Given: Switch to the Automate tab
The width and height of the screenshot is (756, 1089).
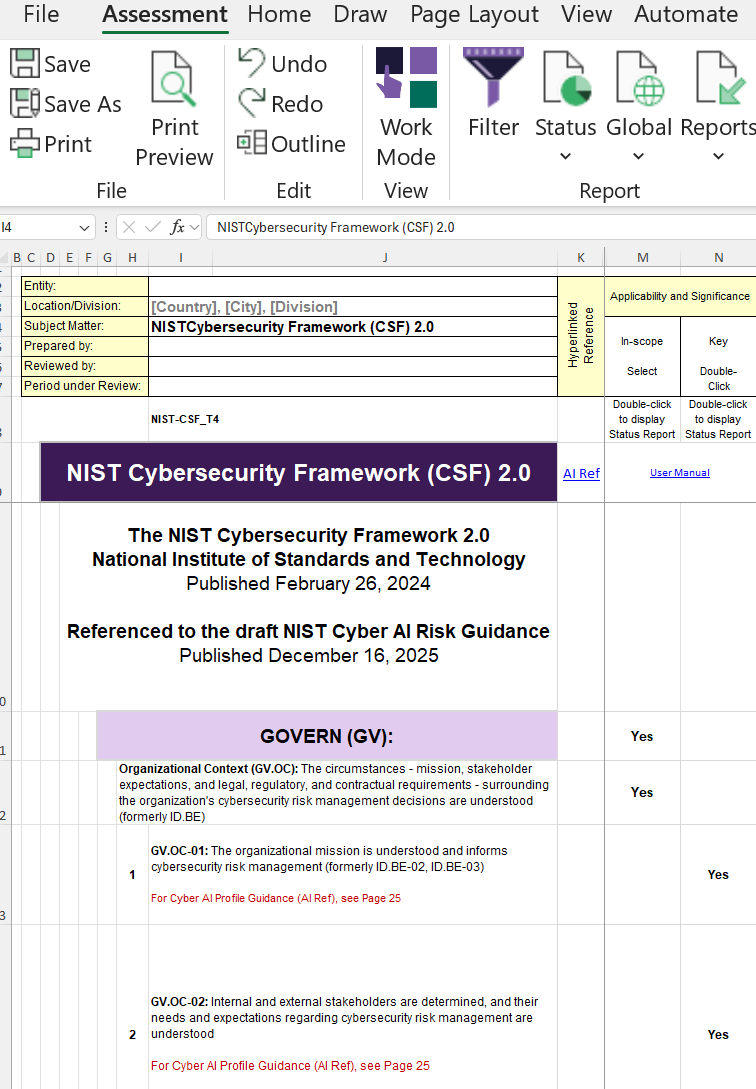Looking at the screenshot, I should coord(685,15).
